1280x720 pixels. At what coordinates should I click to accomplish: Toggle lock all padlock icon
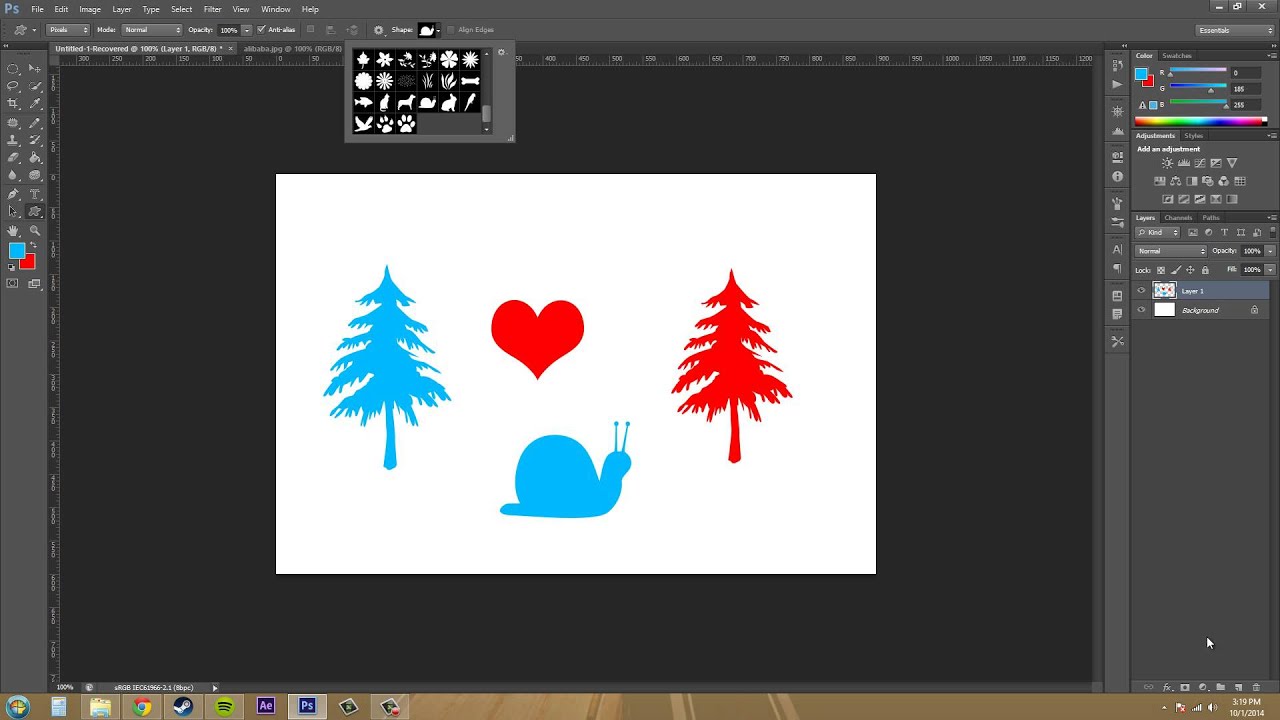pyautogui.click(x=1205, y=270)
